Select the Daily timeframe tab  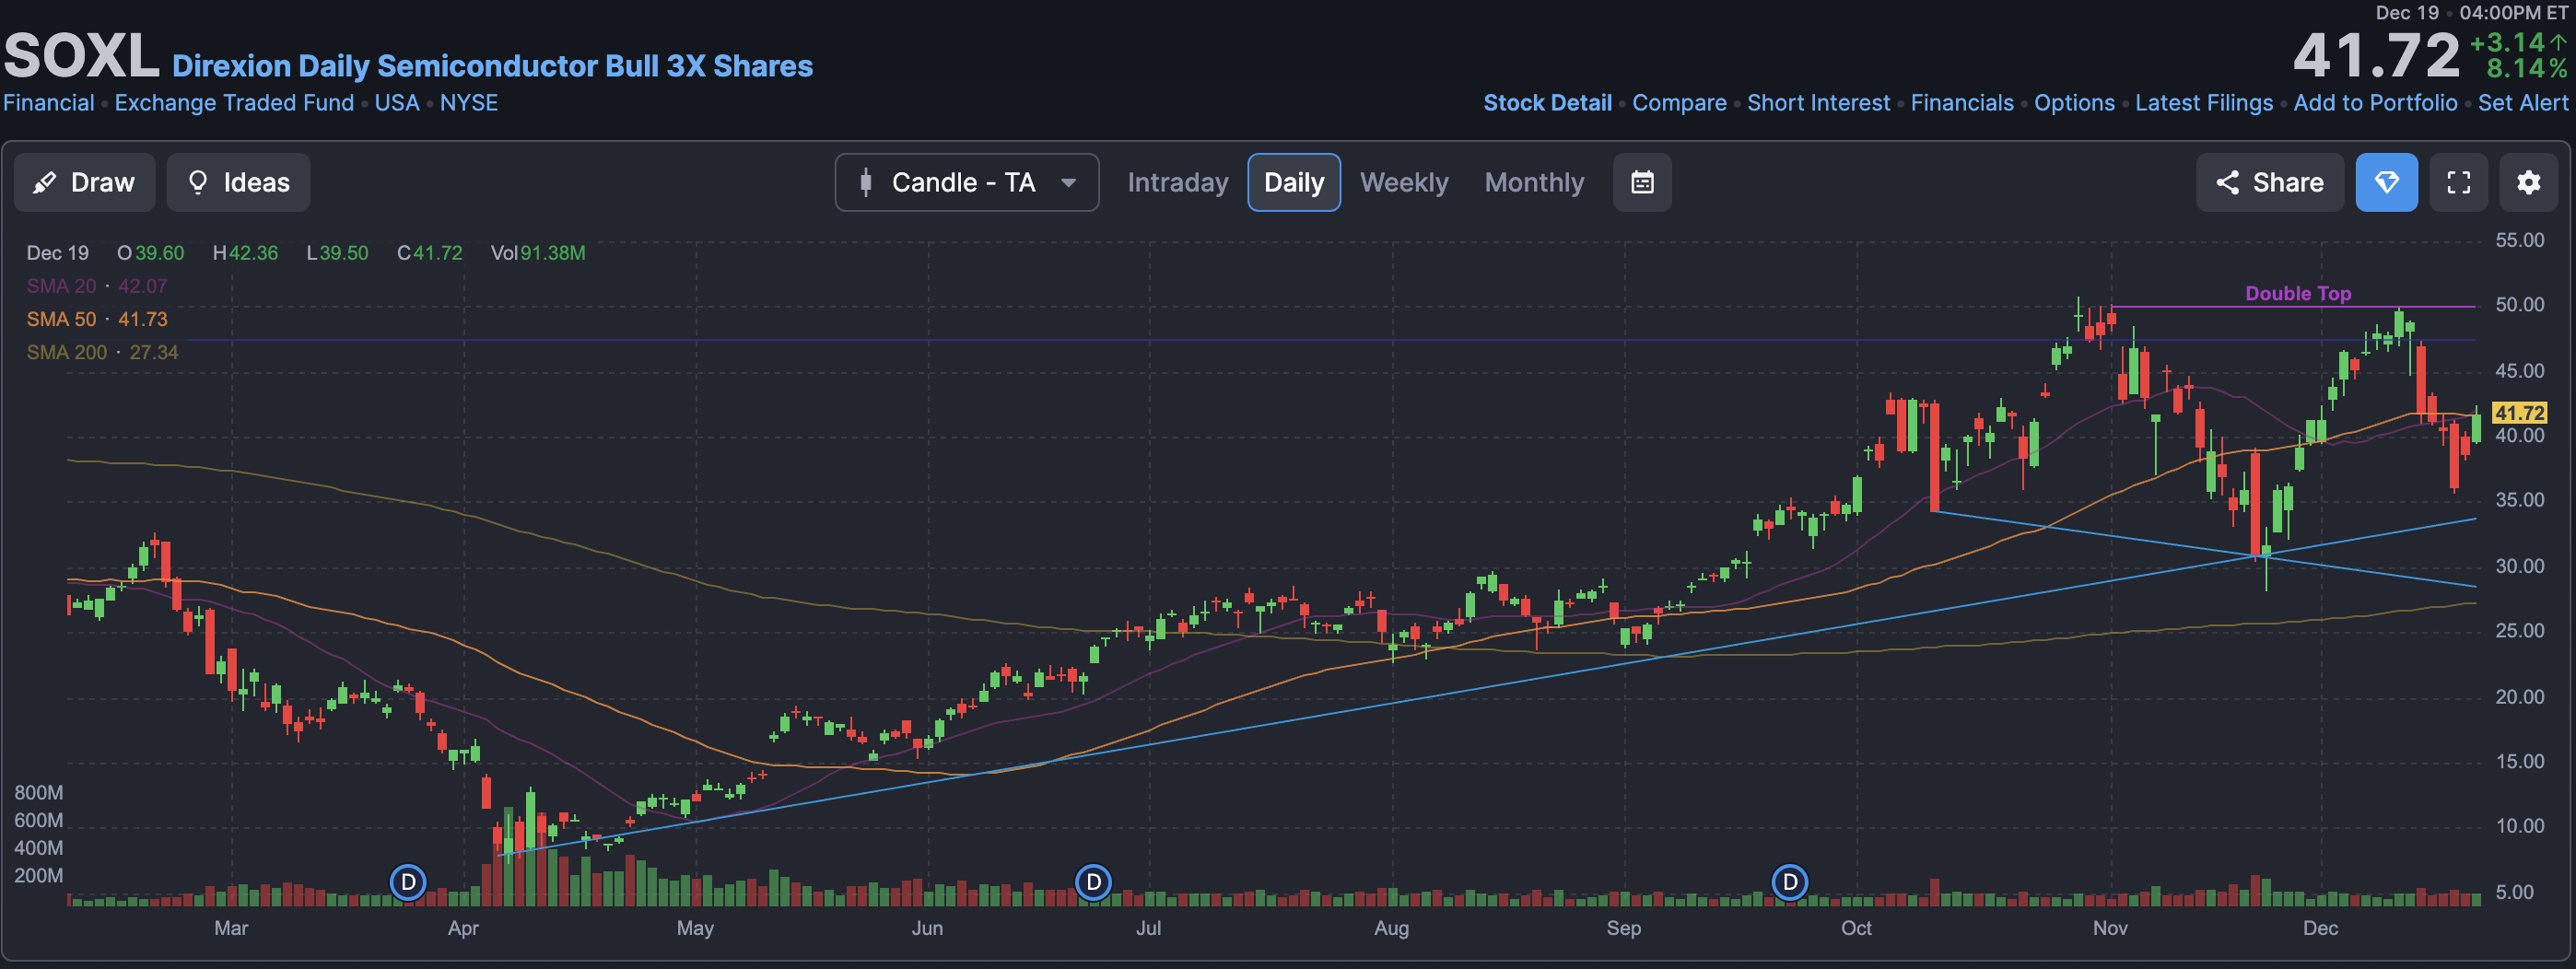click(1293, 182)
